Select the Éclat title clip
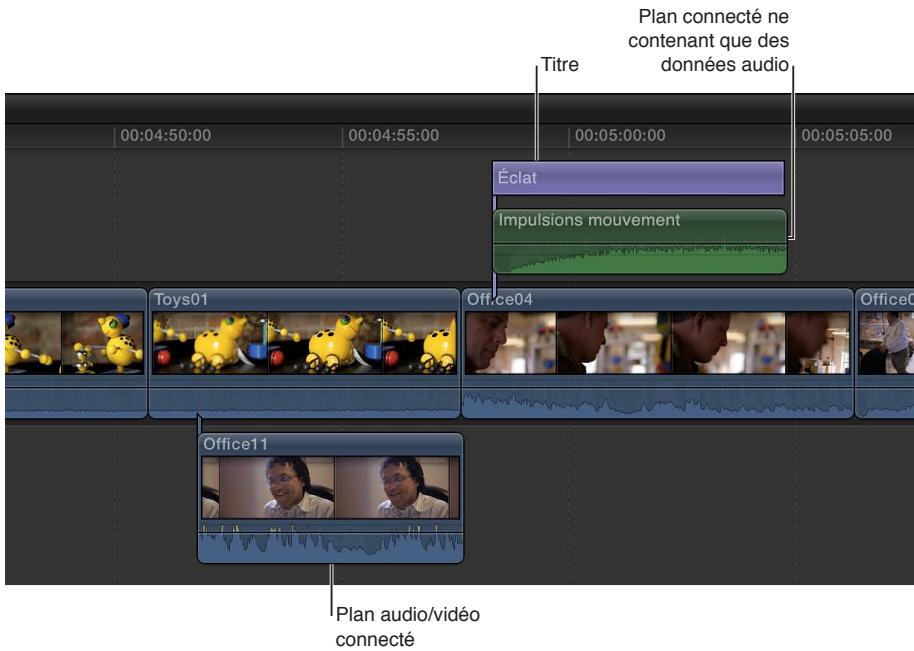914x651 pixels. (638, 178)
